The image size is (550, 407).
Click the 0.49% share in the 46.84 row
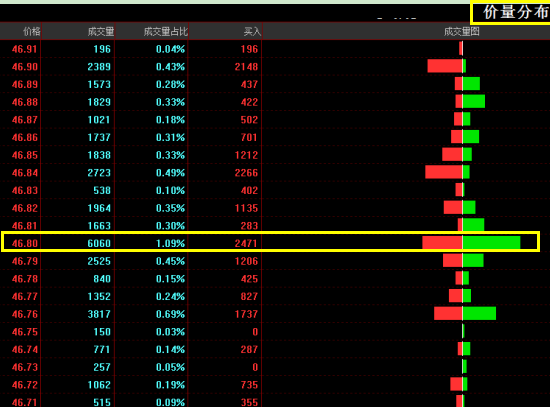tap(170, 173)
